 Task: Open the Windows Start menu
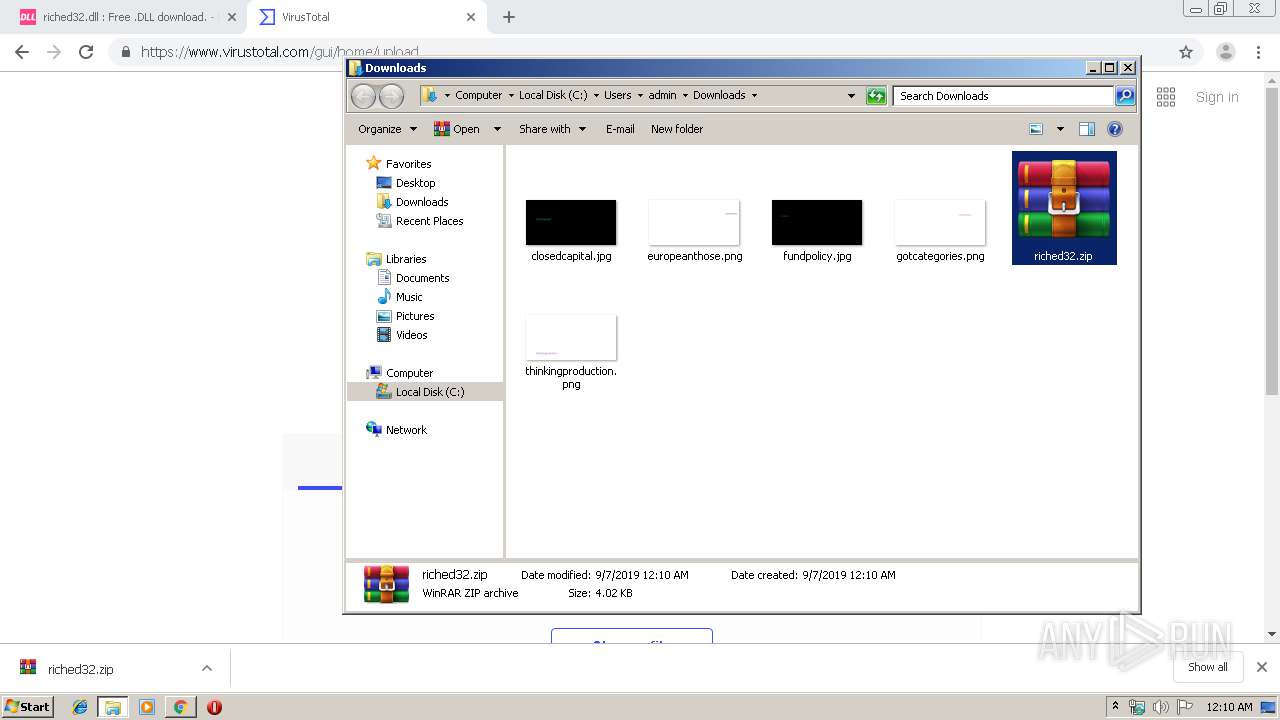coord(28,706)
